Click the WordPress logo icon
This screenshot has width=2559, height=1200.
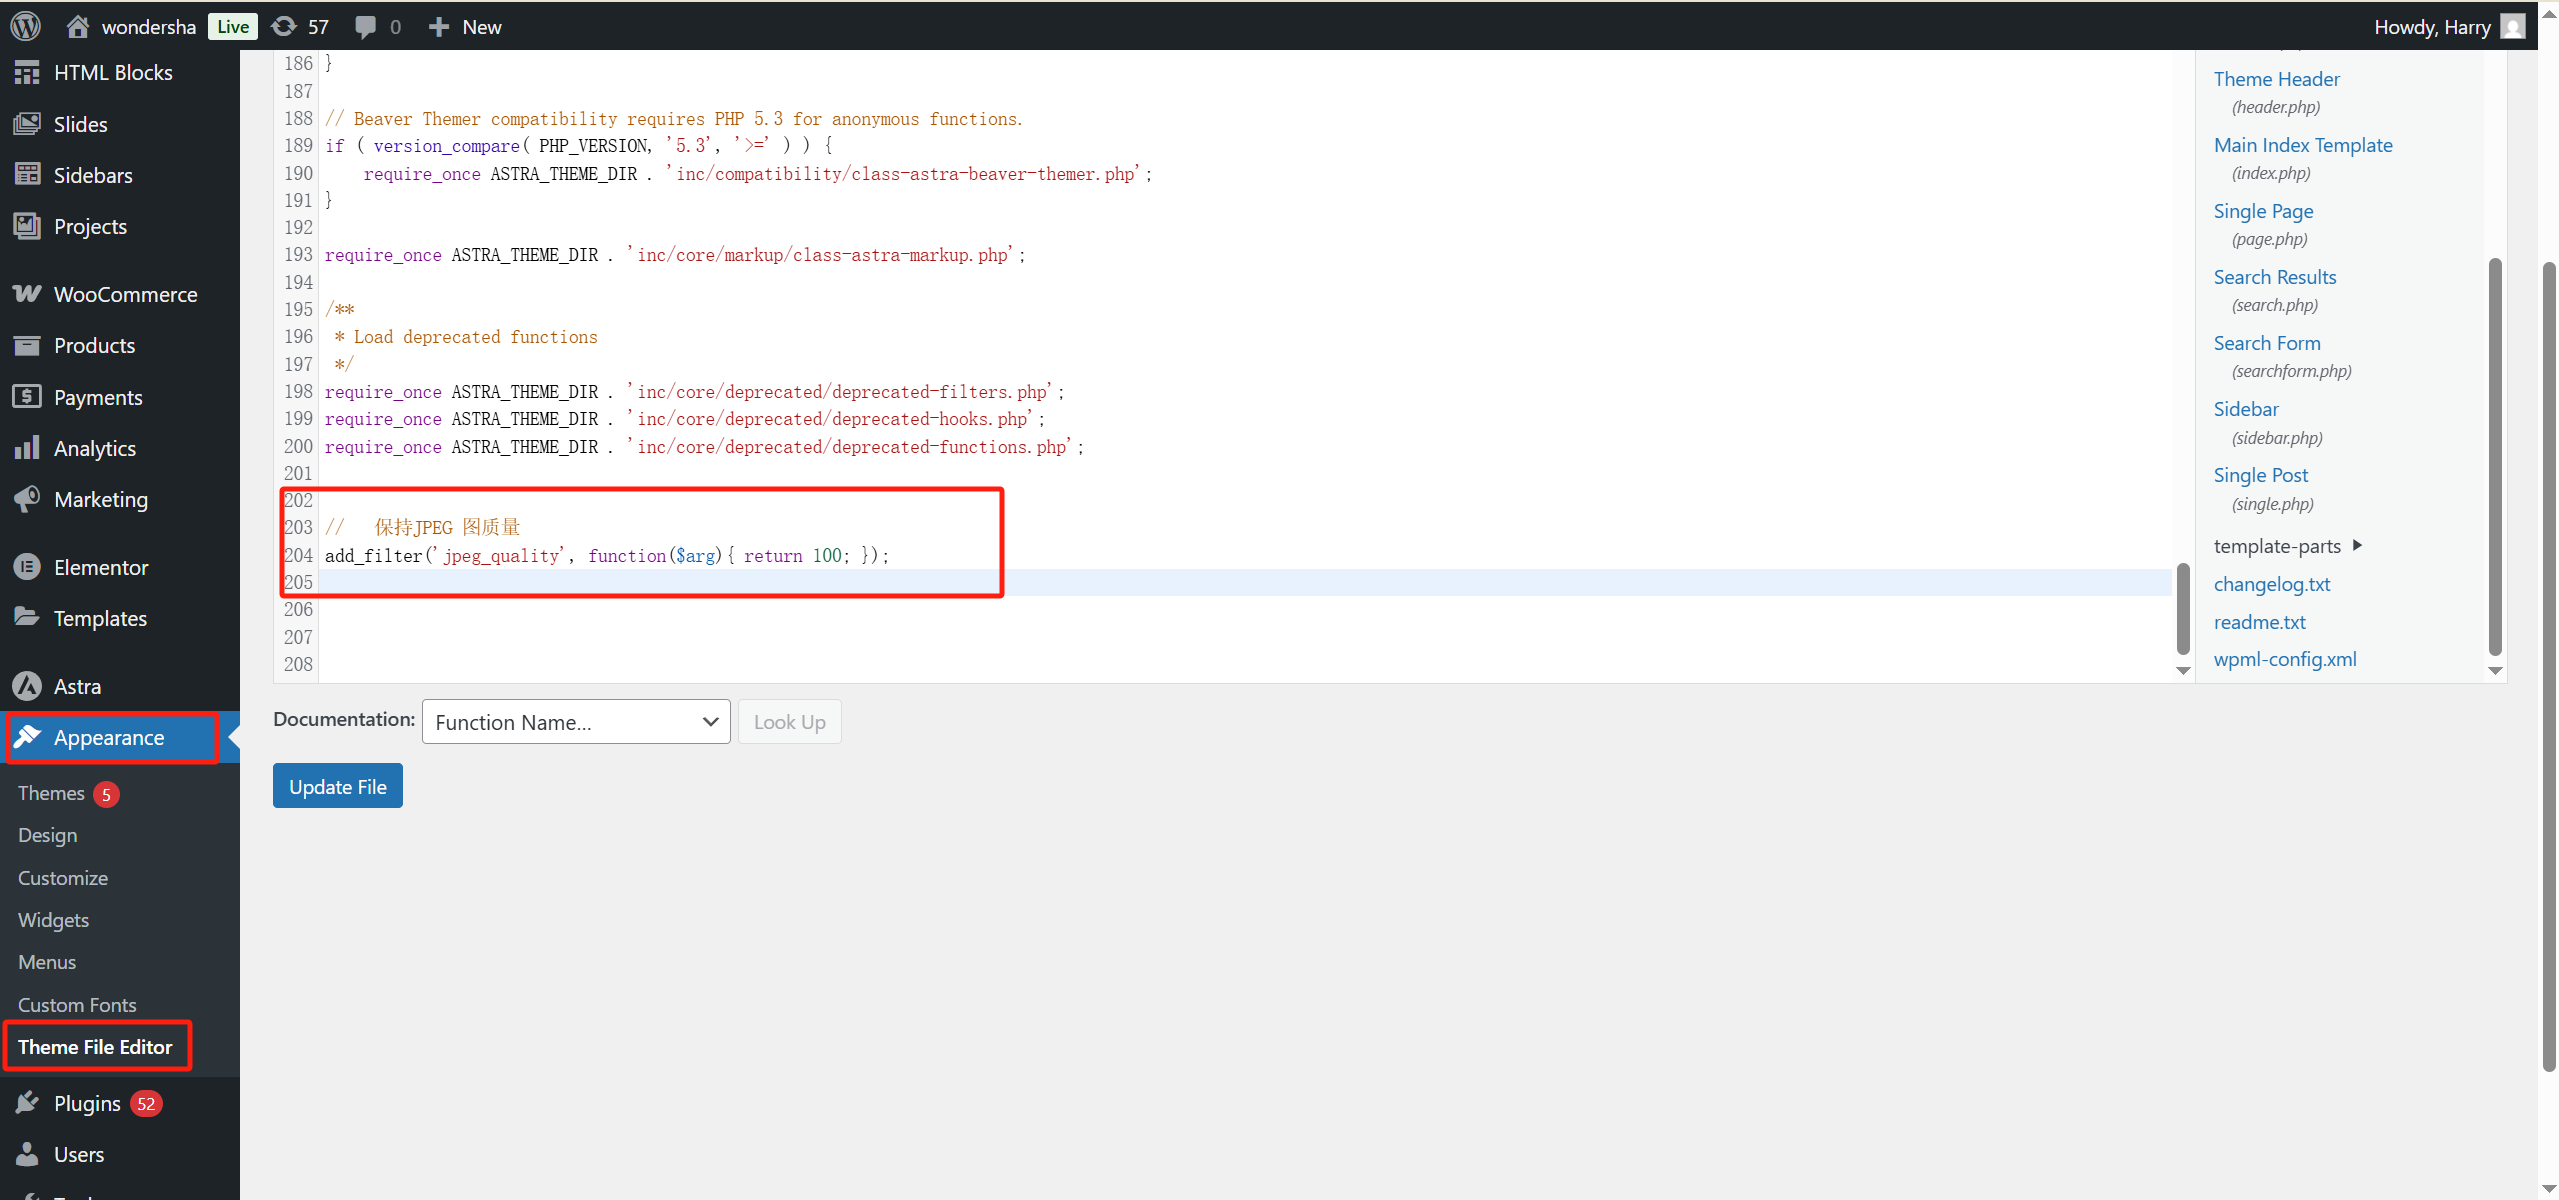coord(25,26)
